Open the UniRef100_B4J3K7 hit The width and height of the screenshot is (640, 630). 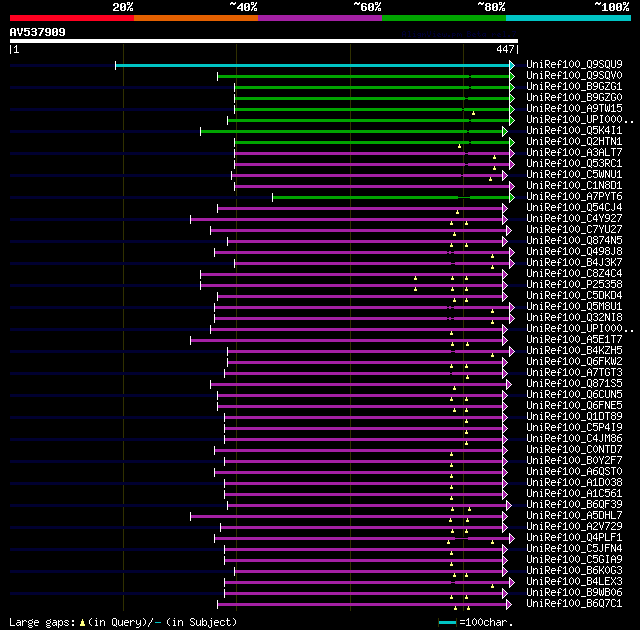574,262
